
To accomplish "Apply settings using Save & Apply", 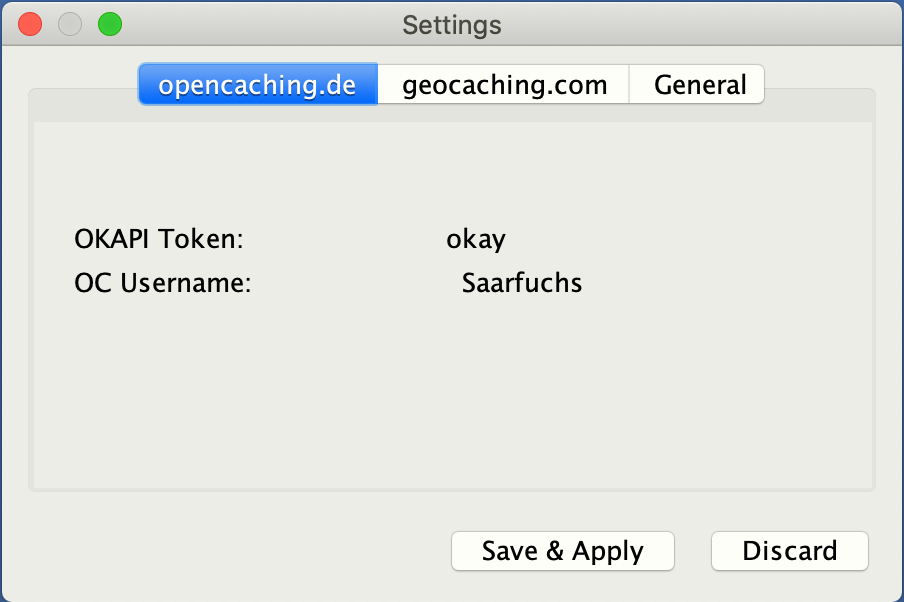I will pyautogui.click(x=563, y=551).
